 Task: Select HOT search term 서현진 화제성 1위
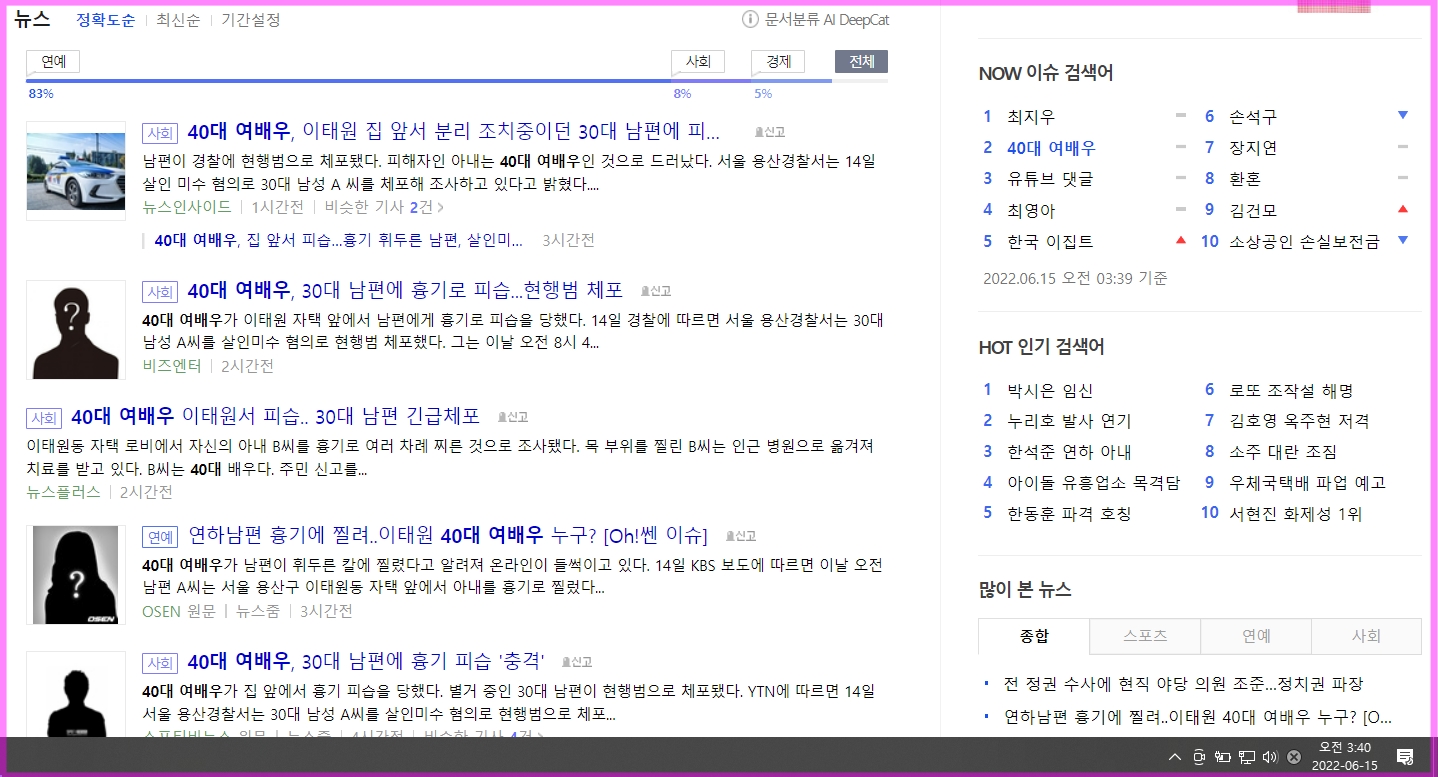(1295, 514)
